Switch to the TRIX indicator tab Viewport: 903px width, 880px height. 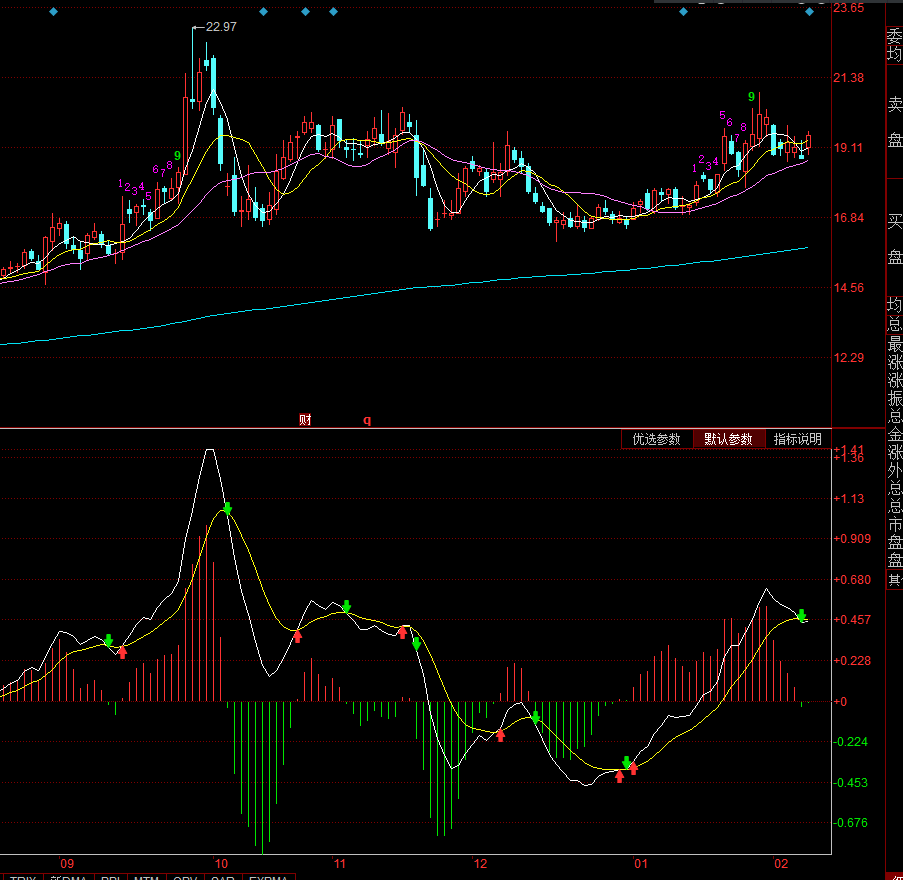click(x=23, y=877)
